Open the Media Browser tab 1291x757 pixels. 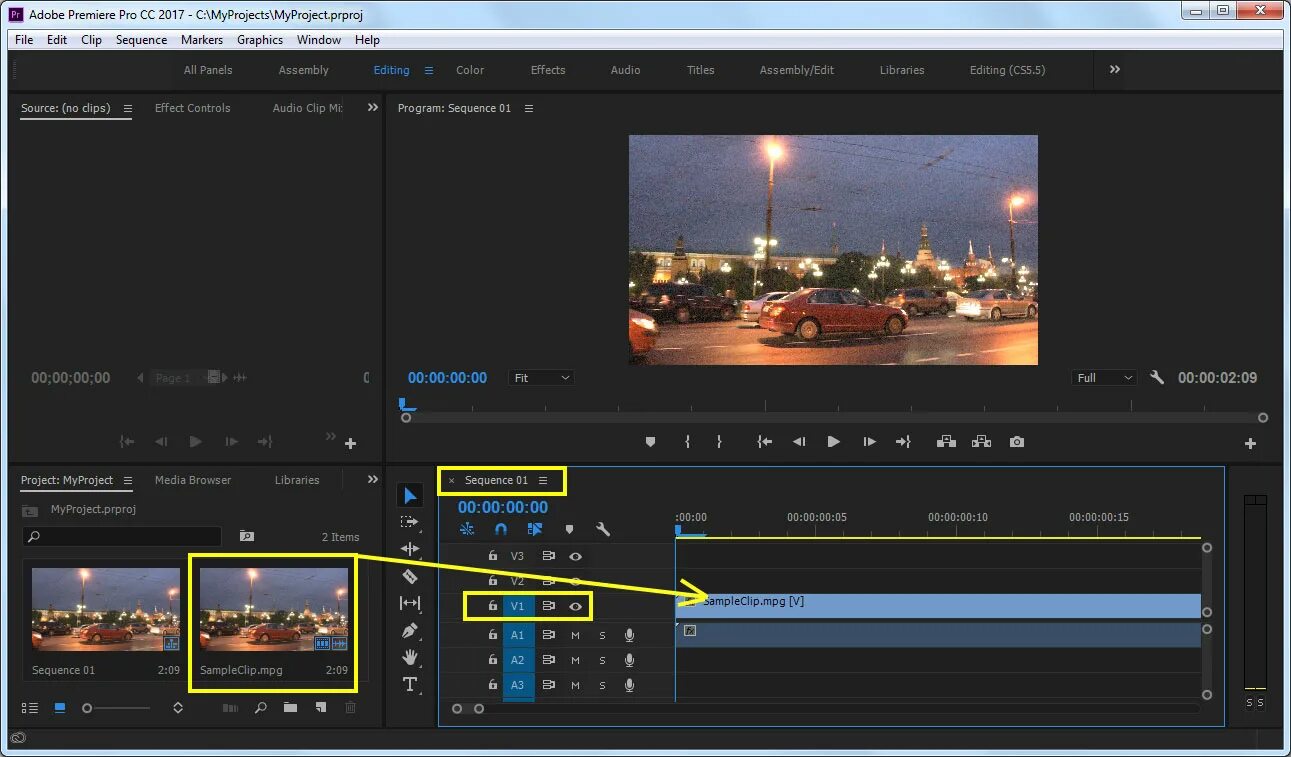[193, 480]
